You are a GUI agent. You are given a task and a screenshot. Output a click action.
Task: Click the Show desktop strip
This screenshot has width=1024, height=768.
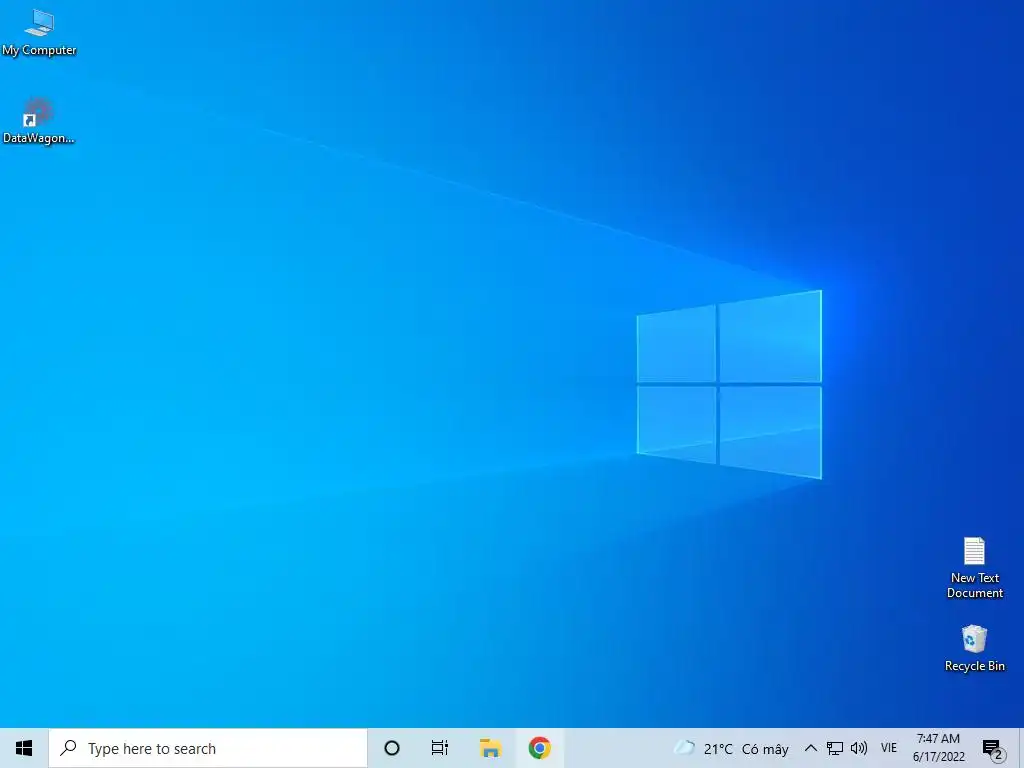click(1021, 748)
